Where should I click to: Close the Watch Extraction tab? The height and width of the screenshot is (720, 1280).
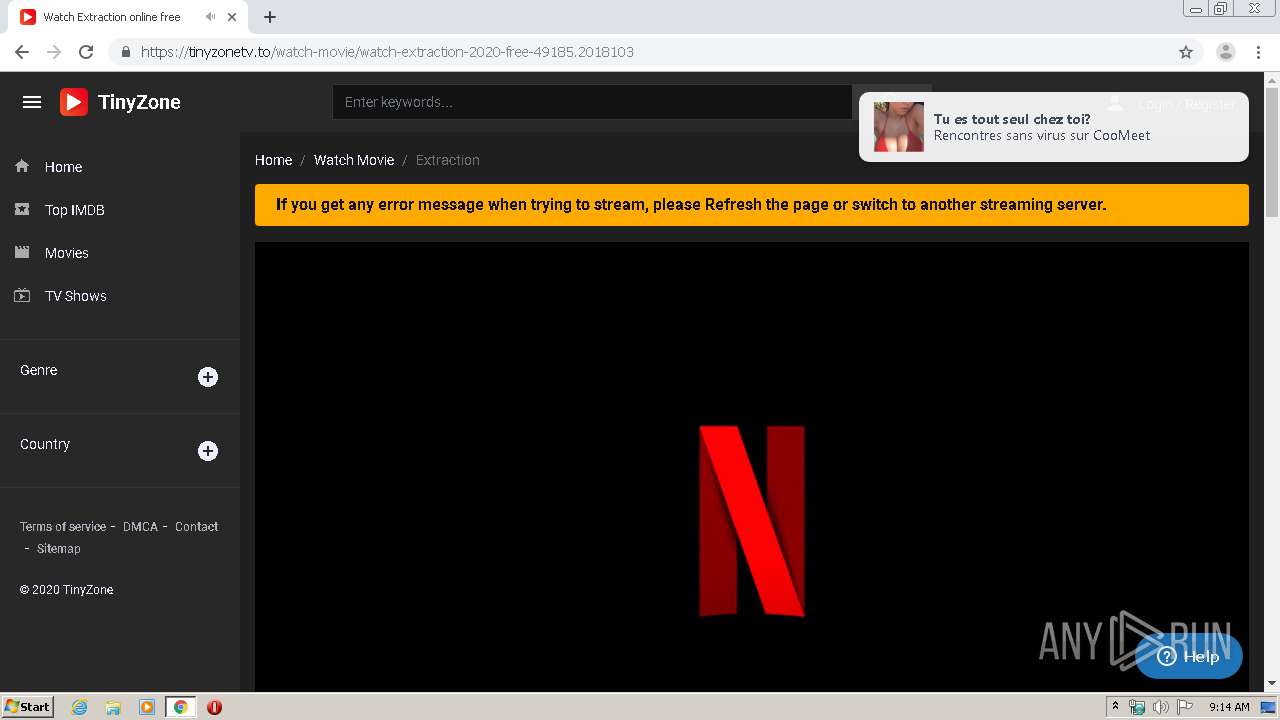point(232,17)
